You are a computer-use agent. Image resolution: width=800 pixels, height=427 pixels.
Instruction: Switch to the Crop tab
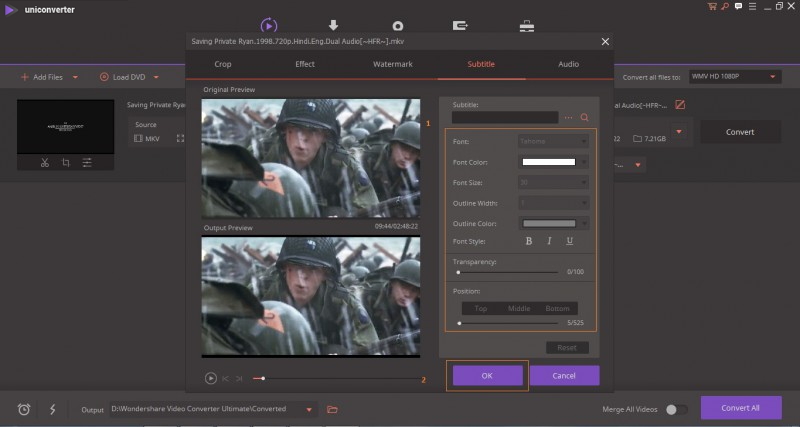click(222, 64)
